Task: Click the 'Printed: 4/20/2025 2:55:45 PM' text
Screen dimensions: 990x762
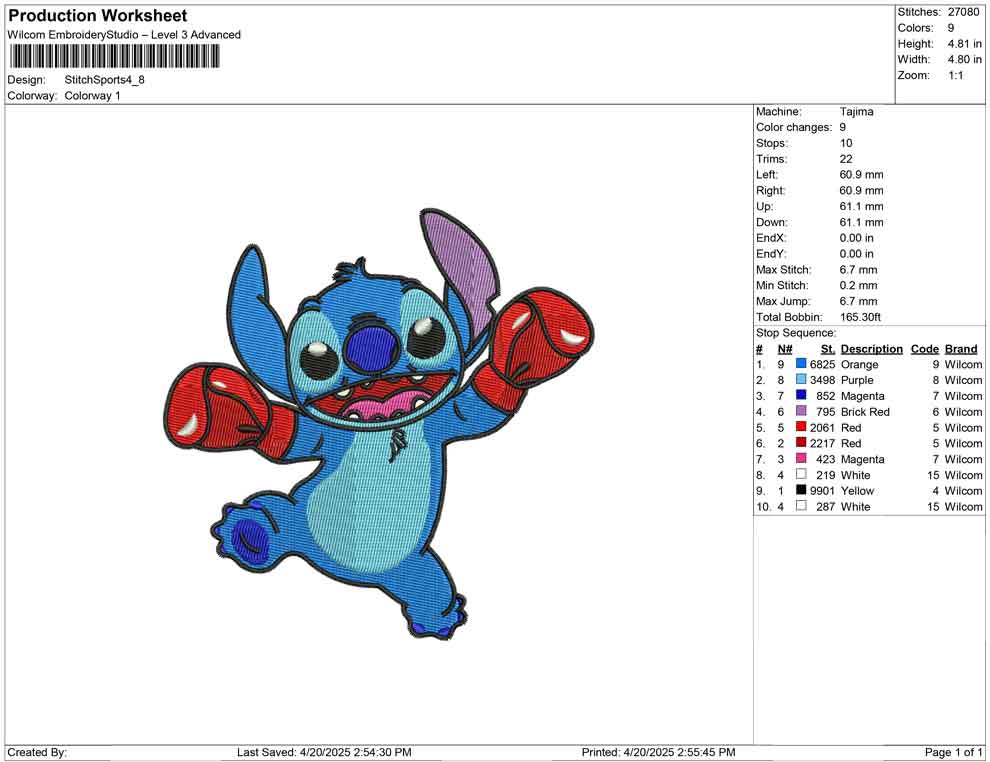Action: tap(658, 752)
